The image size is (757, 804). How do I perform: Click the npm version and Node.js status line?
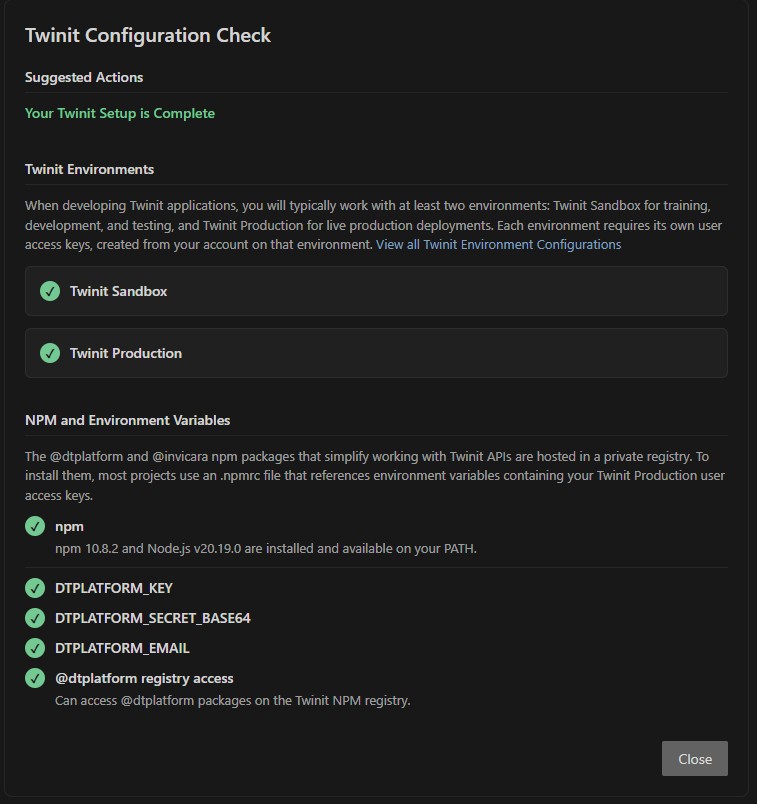[266, 549]
